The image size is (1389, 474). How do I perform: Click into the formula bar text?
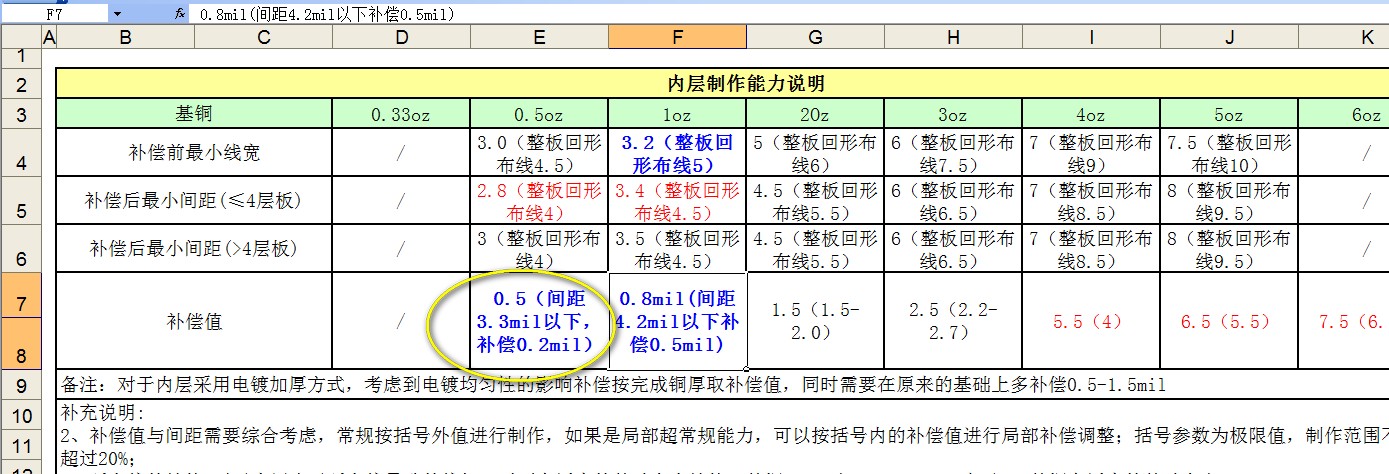click(x=790, y=13)
